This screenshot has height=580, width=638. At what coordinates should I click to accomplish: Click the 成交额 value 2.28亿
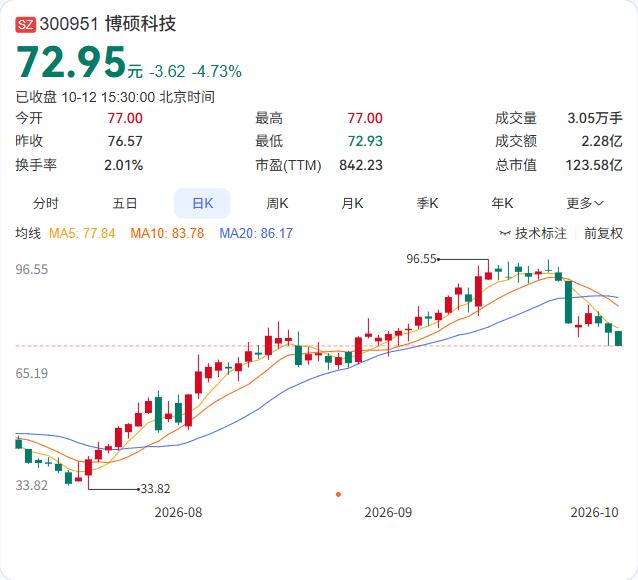click(x=602, y=141)
